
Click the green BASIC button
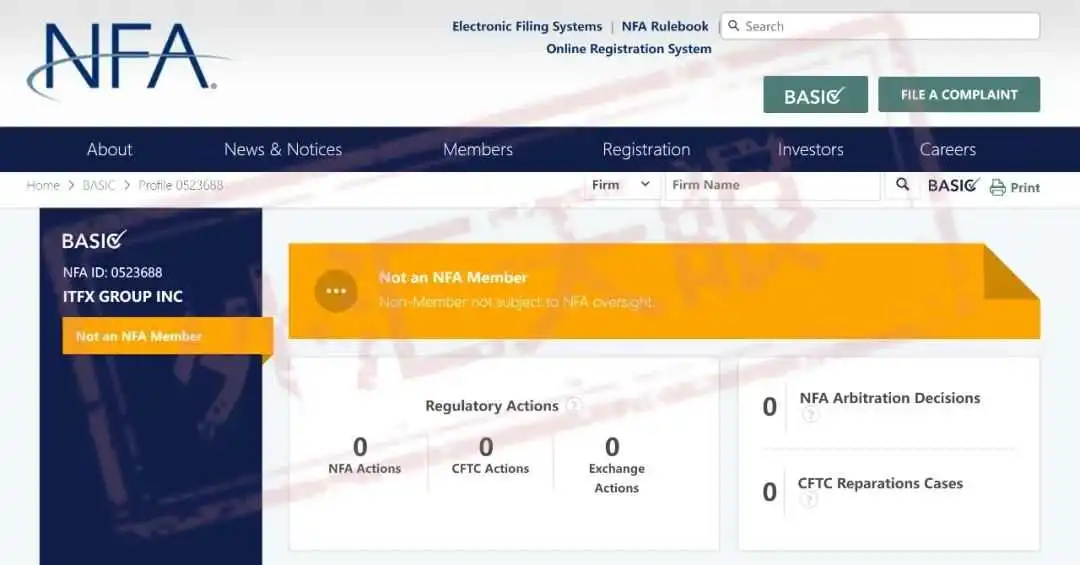point(816,94)
